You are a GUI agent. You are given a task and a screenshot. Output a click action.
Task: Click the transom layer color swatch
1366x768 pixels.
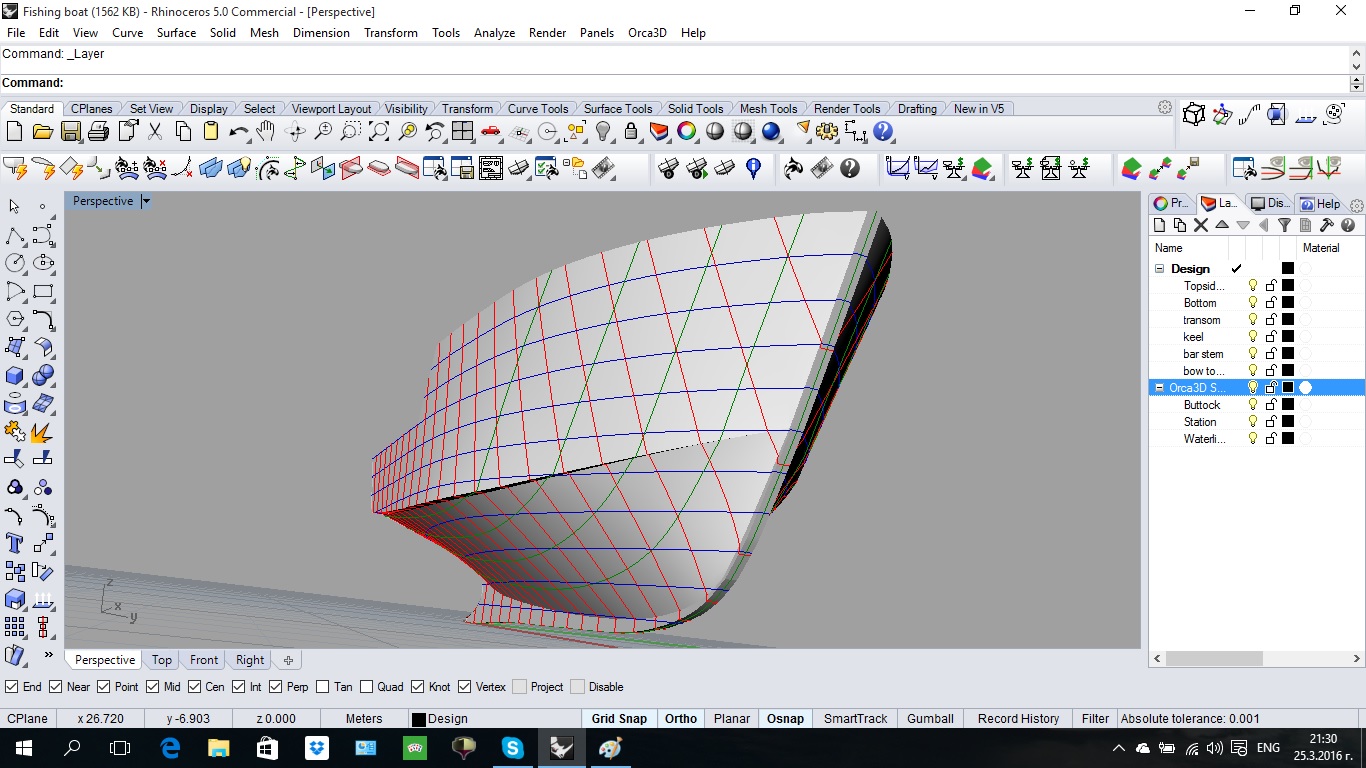pyautogui.click(x=1288, y=320)
